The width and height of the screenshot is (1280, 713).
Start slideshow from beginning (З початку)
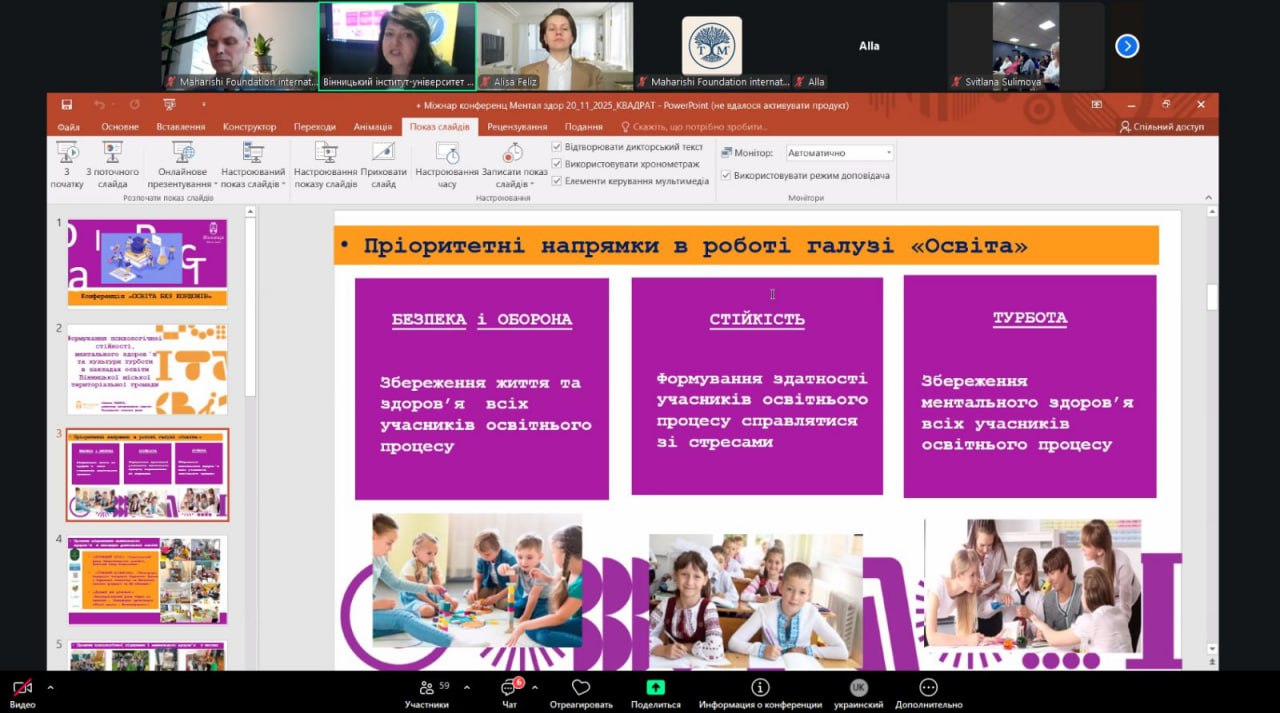(x=67, y=154)
